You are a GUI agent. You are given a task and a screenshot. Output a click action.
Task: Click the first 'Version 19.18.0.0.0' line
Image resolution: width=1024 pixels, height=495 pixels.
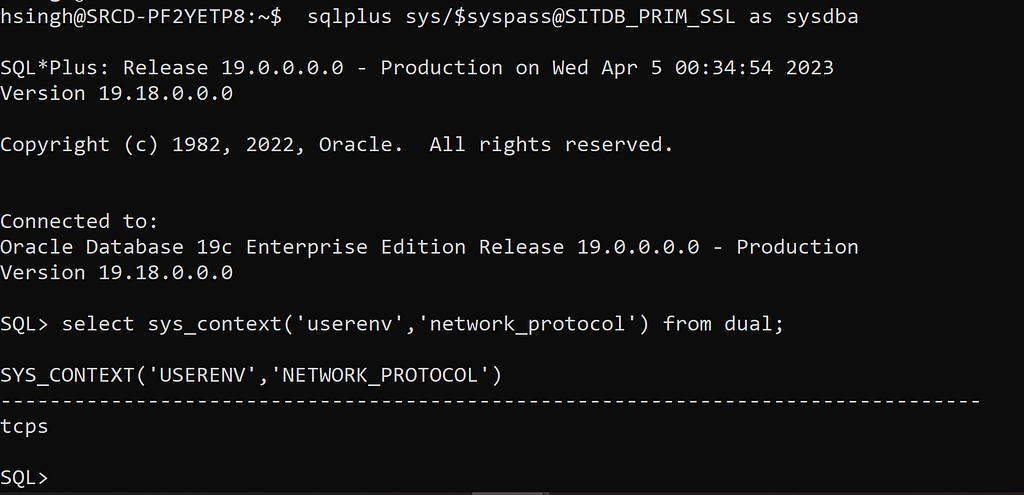[x=116, y=93]
